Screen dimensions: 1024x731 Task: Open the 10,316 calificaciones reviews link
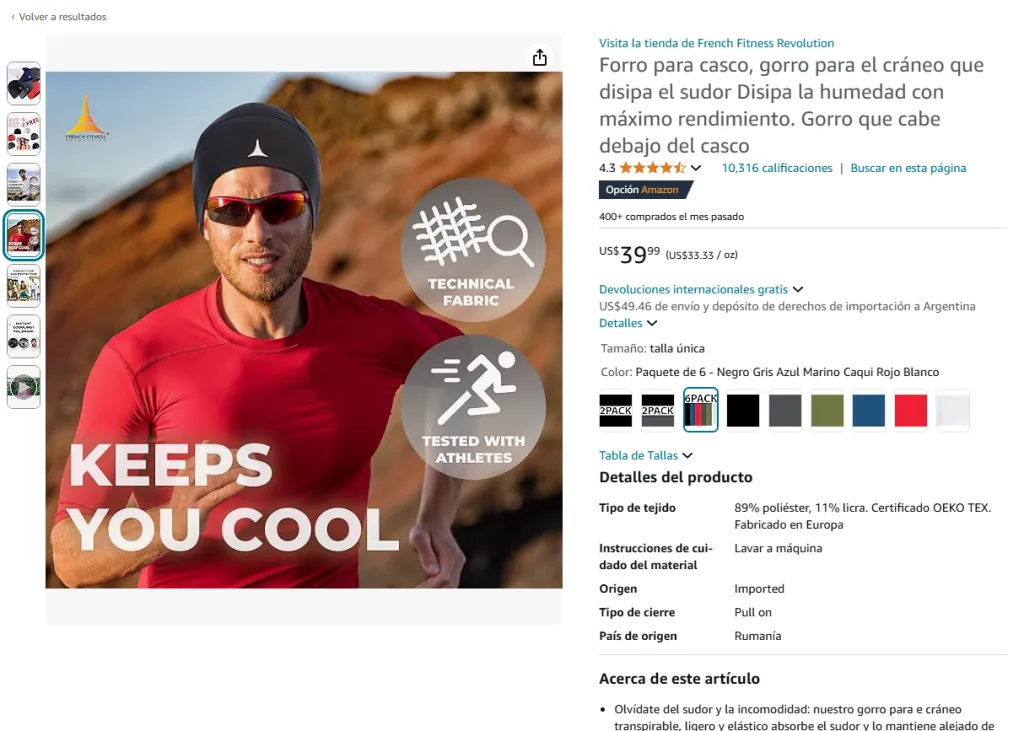coord(777,168)
